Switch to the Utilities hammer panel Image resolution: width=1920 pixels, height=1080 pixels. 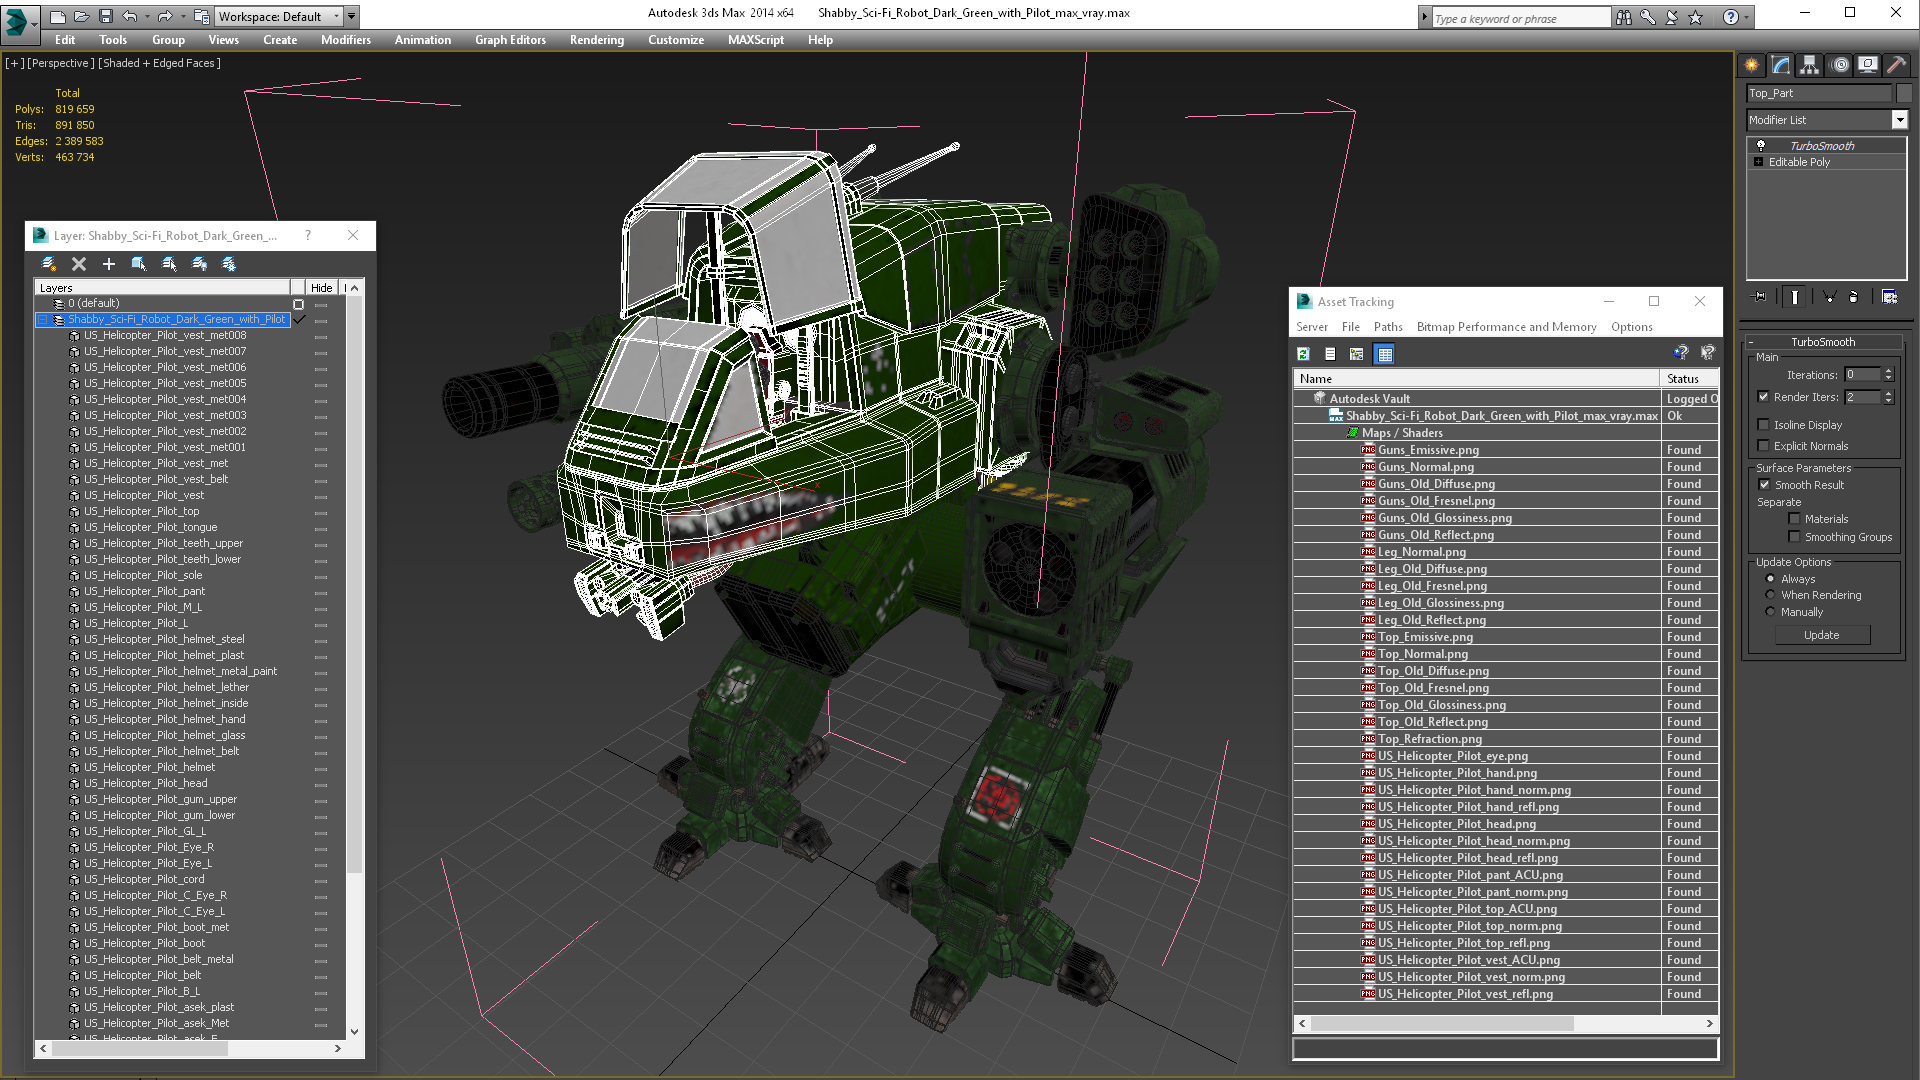pyautogui.click(x=1896, y=65)
